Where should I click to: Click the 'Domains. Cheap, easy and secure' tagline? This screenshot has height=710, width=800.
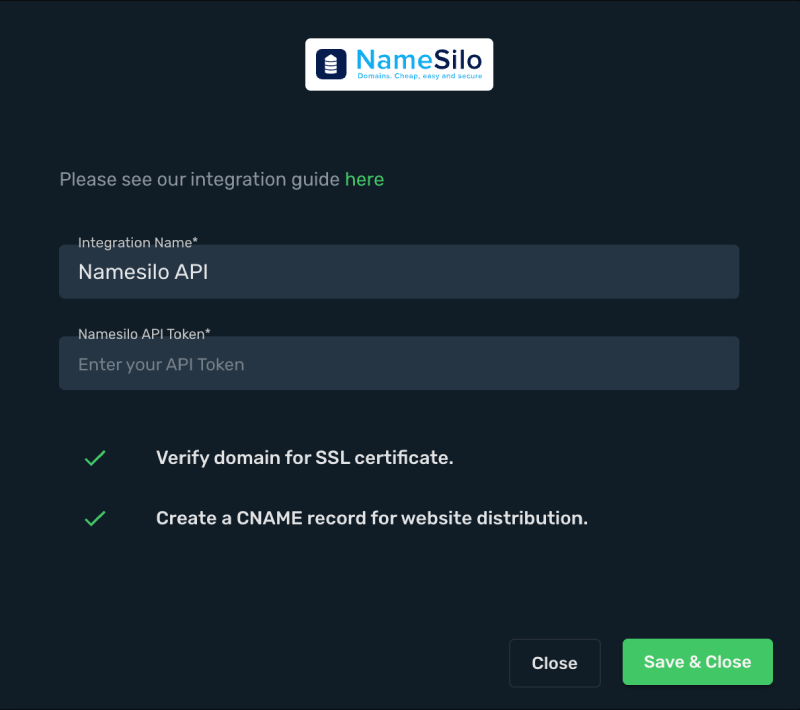pos(419,77)
